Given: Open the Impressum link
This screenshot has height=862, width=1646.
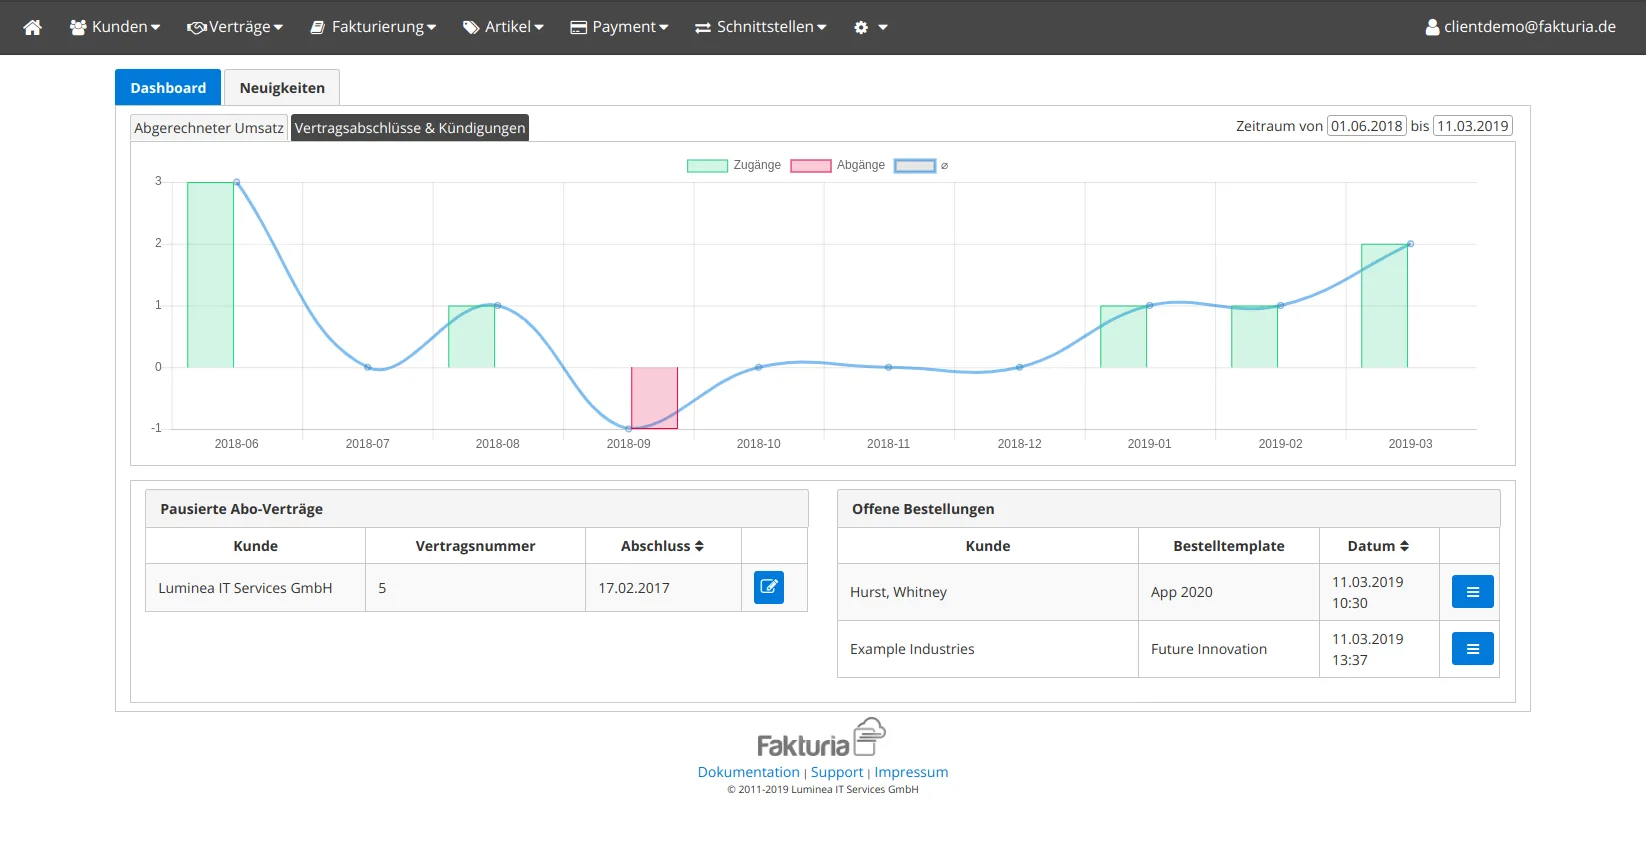Looking at the screenshot, I should pyautogui.click(x=911, y=772).
